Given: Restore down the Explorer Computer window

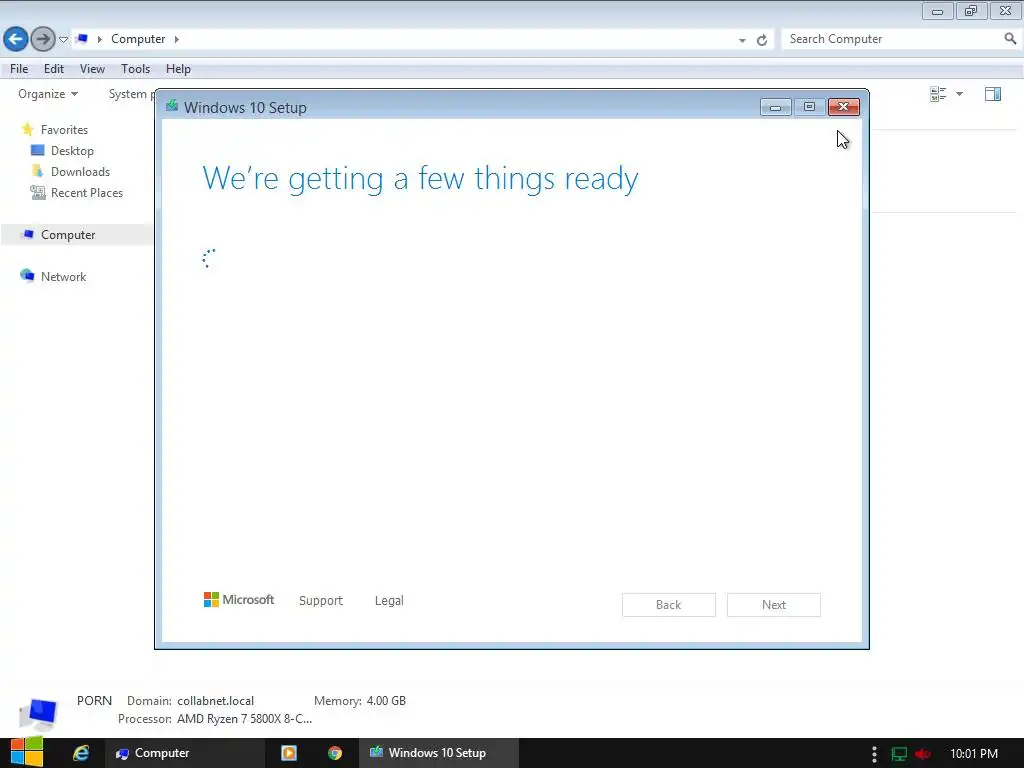Looking at the screenshot, I should [x=971, y=10].
